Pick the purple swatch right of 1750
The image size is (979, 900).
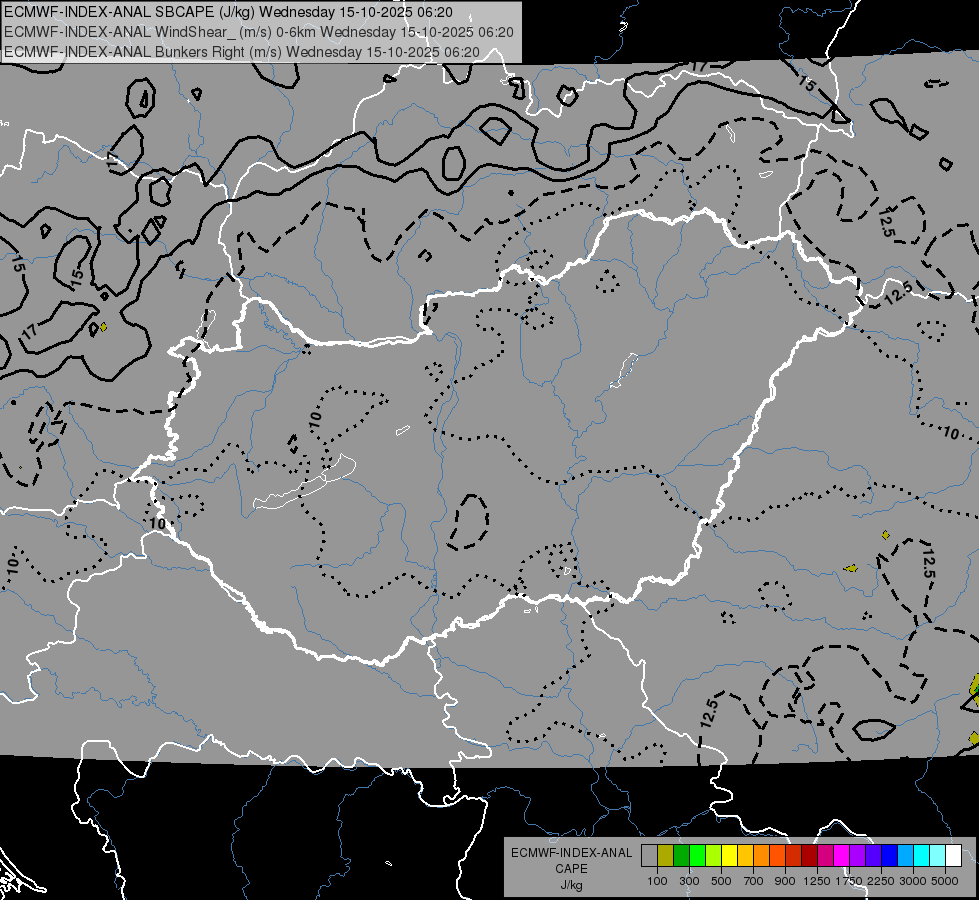[x=857, y=856]
